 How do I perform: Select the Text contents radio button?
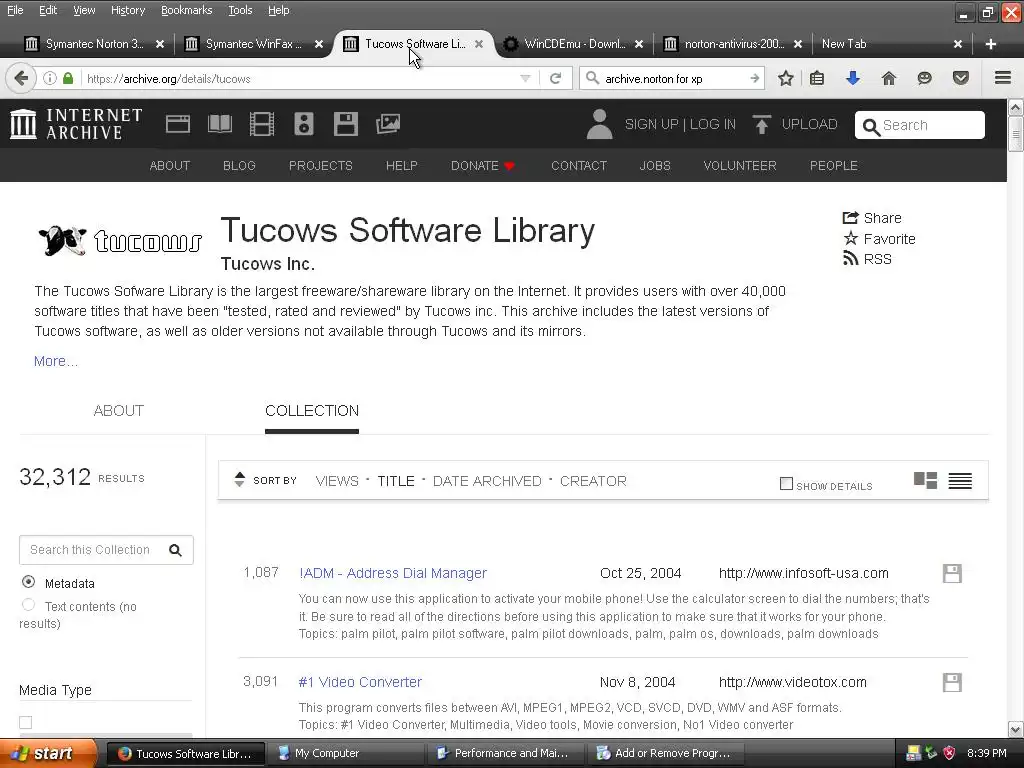28,605
